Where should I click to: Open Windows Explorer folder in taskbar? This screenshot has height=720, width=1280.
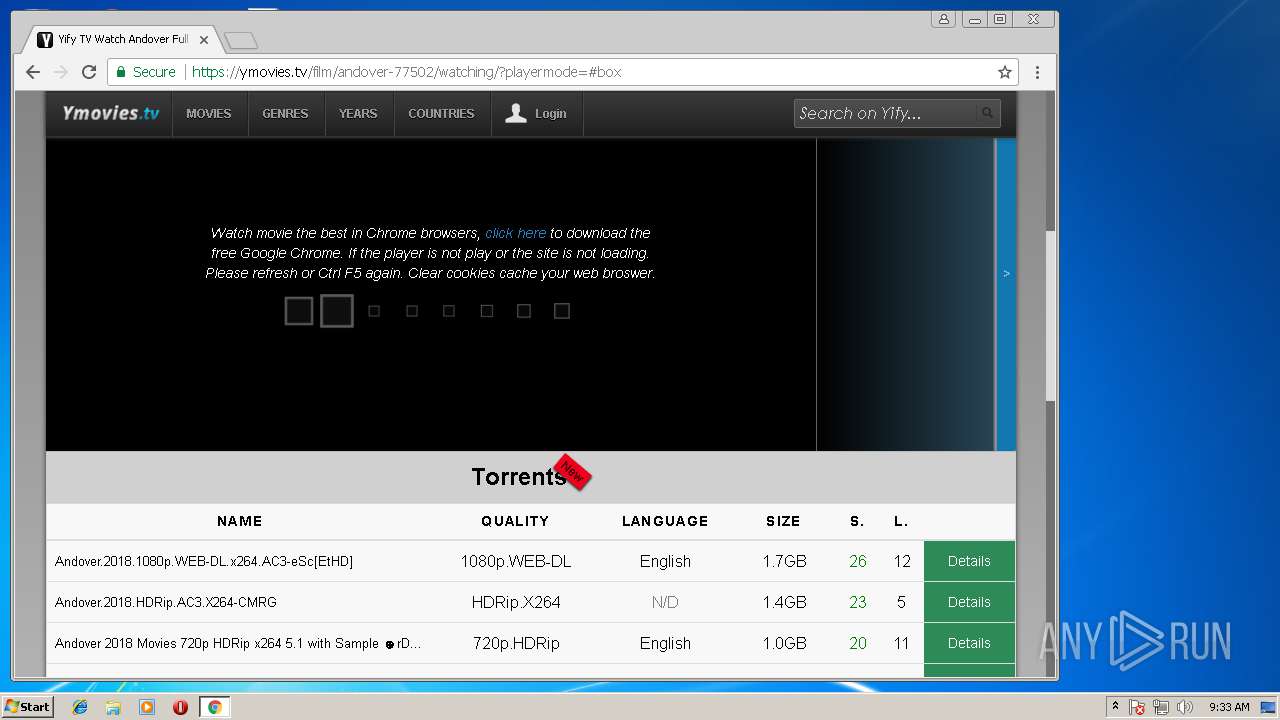pyautogui.click(x=113, y=707)
